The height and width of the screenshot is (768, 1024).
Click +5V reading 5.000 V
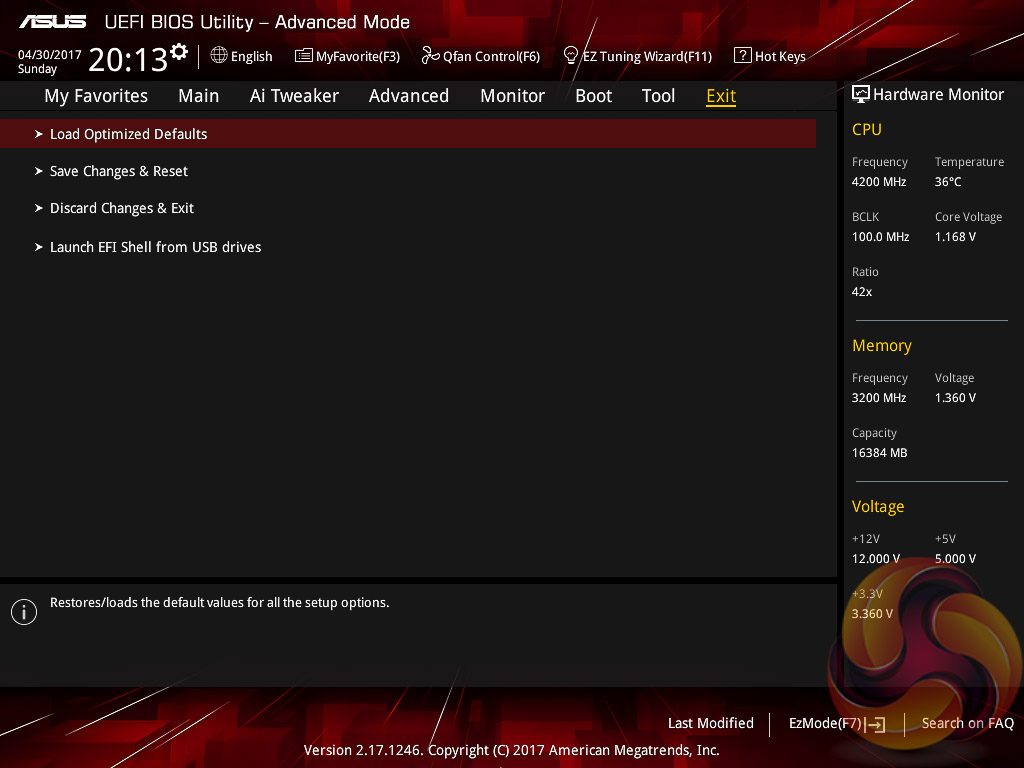point(955,559)
